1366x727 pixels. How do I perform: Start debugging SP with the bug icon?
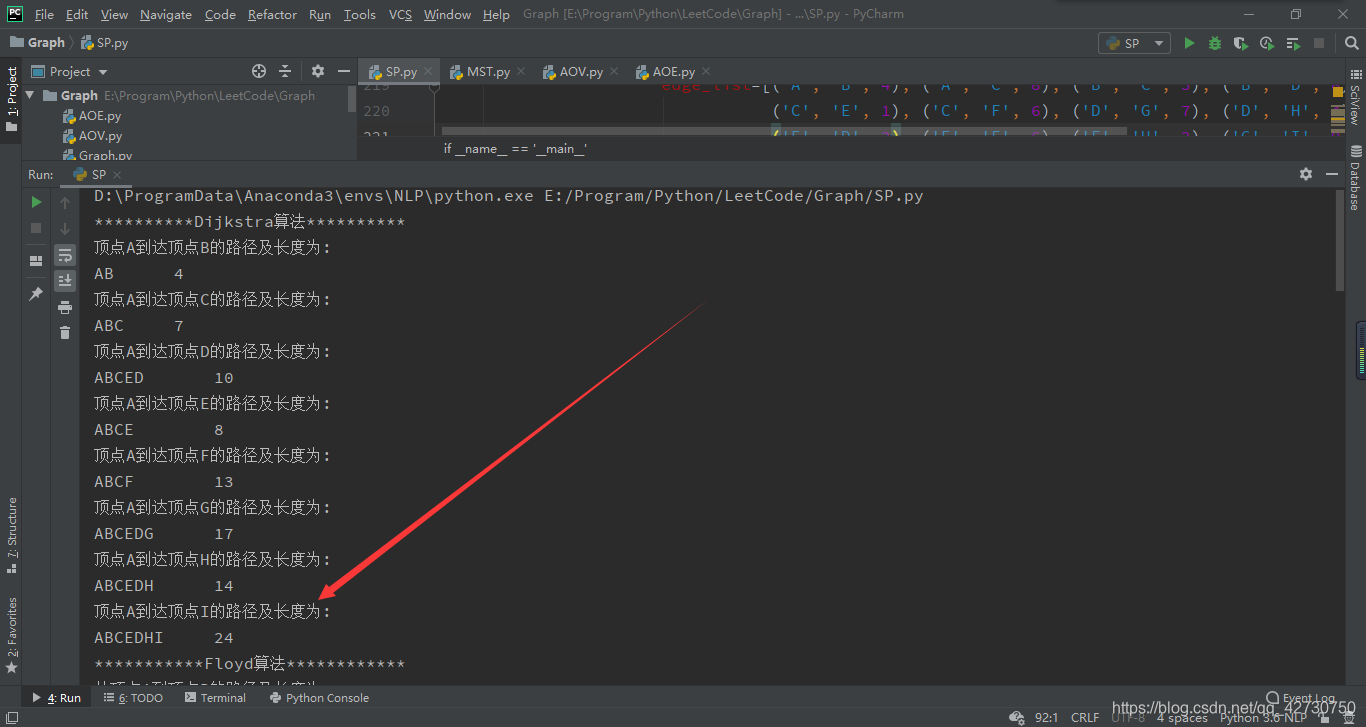(x=1215, y=43)
